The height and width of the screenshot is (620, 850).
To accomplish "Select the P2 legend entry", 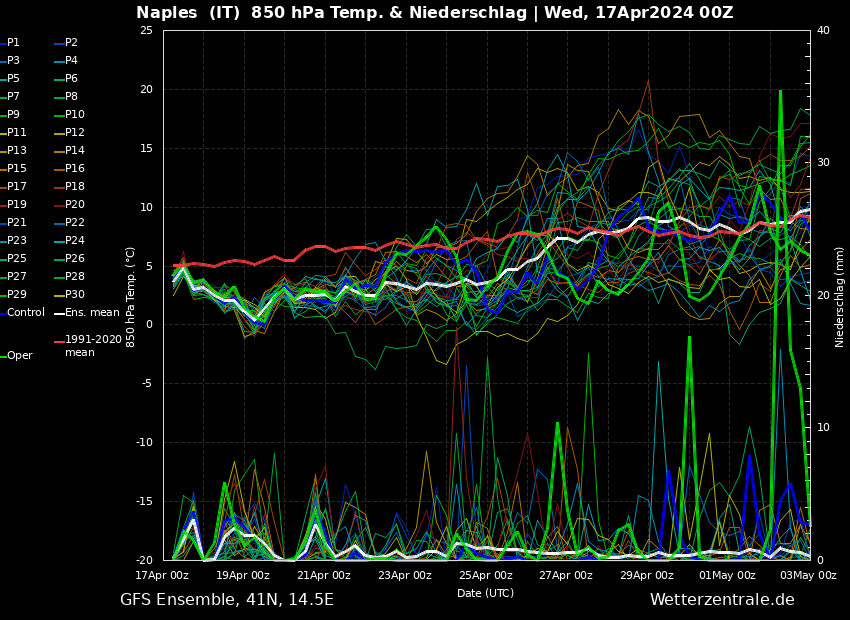I will tap(66, 42).
